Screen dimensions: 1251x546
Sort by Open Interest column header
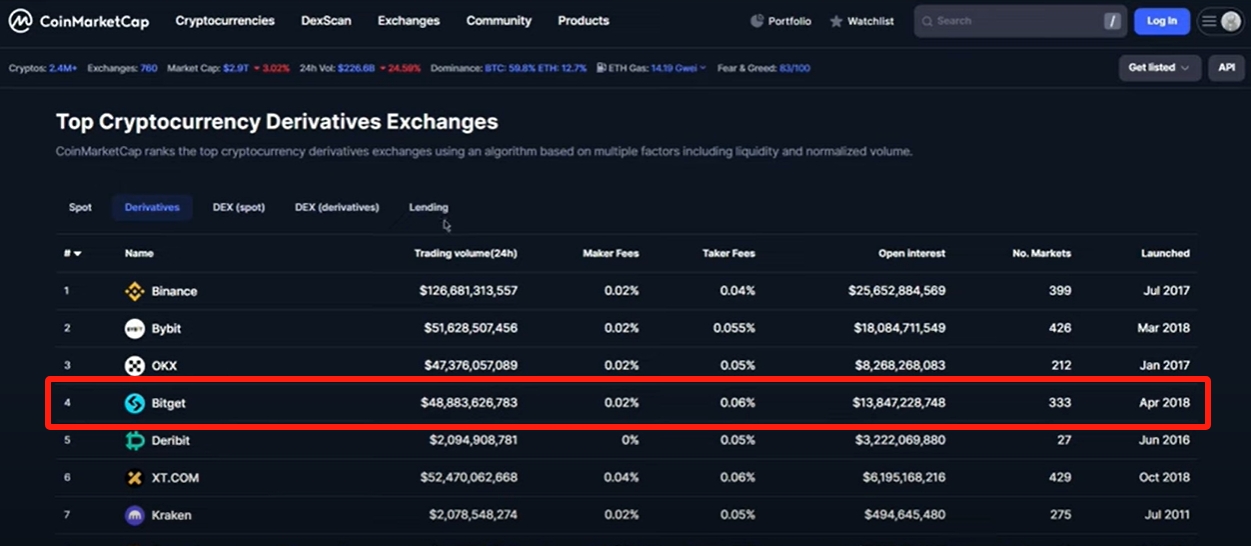(x=912, y=253)
